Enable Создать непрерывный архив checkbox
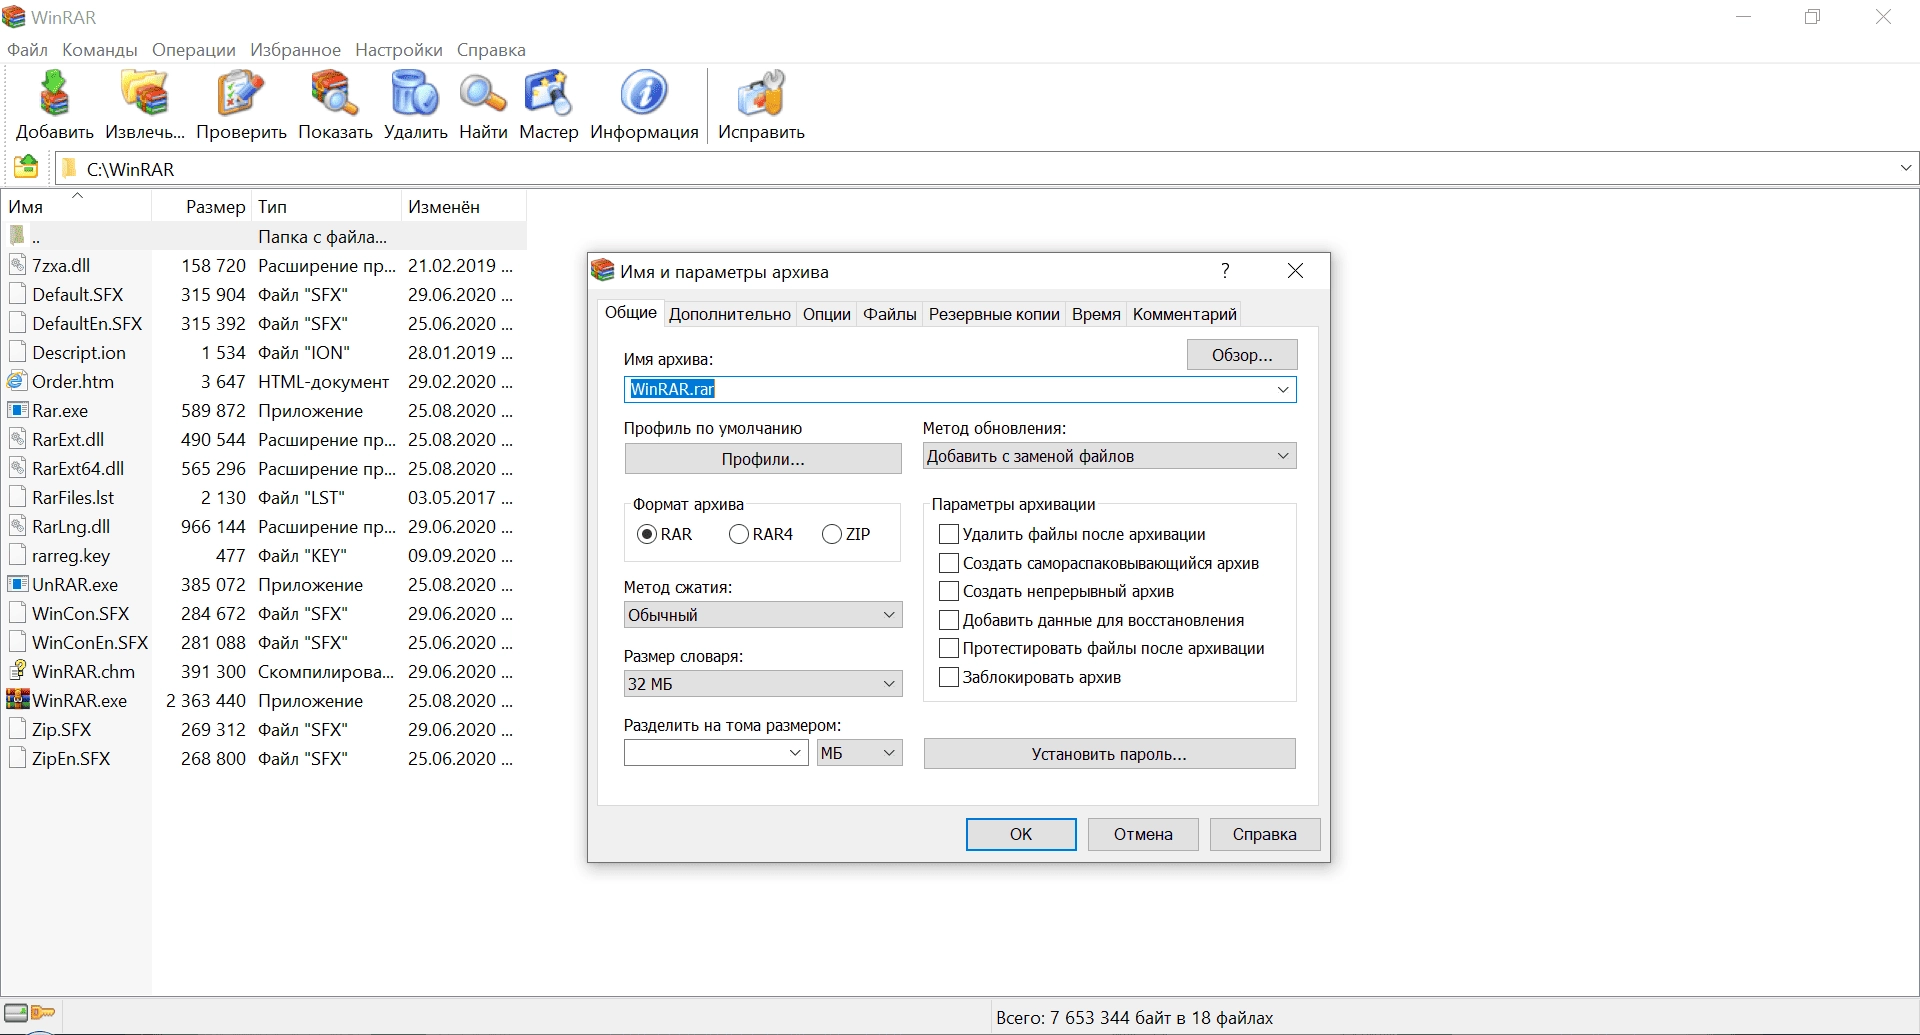The image size is (1920, 1035). (949, 591)
